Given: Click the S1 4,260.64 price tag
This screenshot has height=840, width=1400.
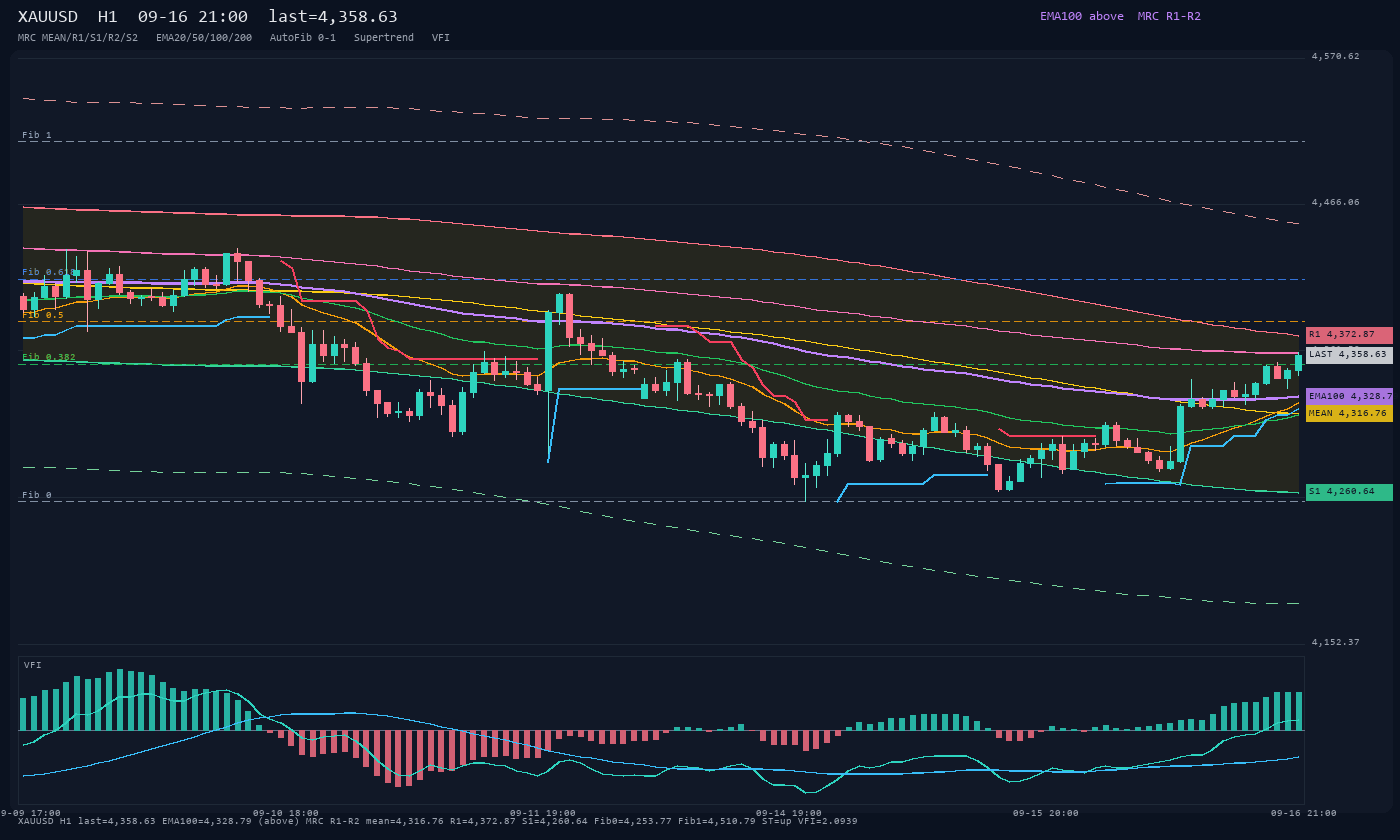Looking at the screenshot, I should click(x=1349, y=492).
